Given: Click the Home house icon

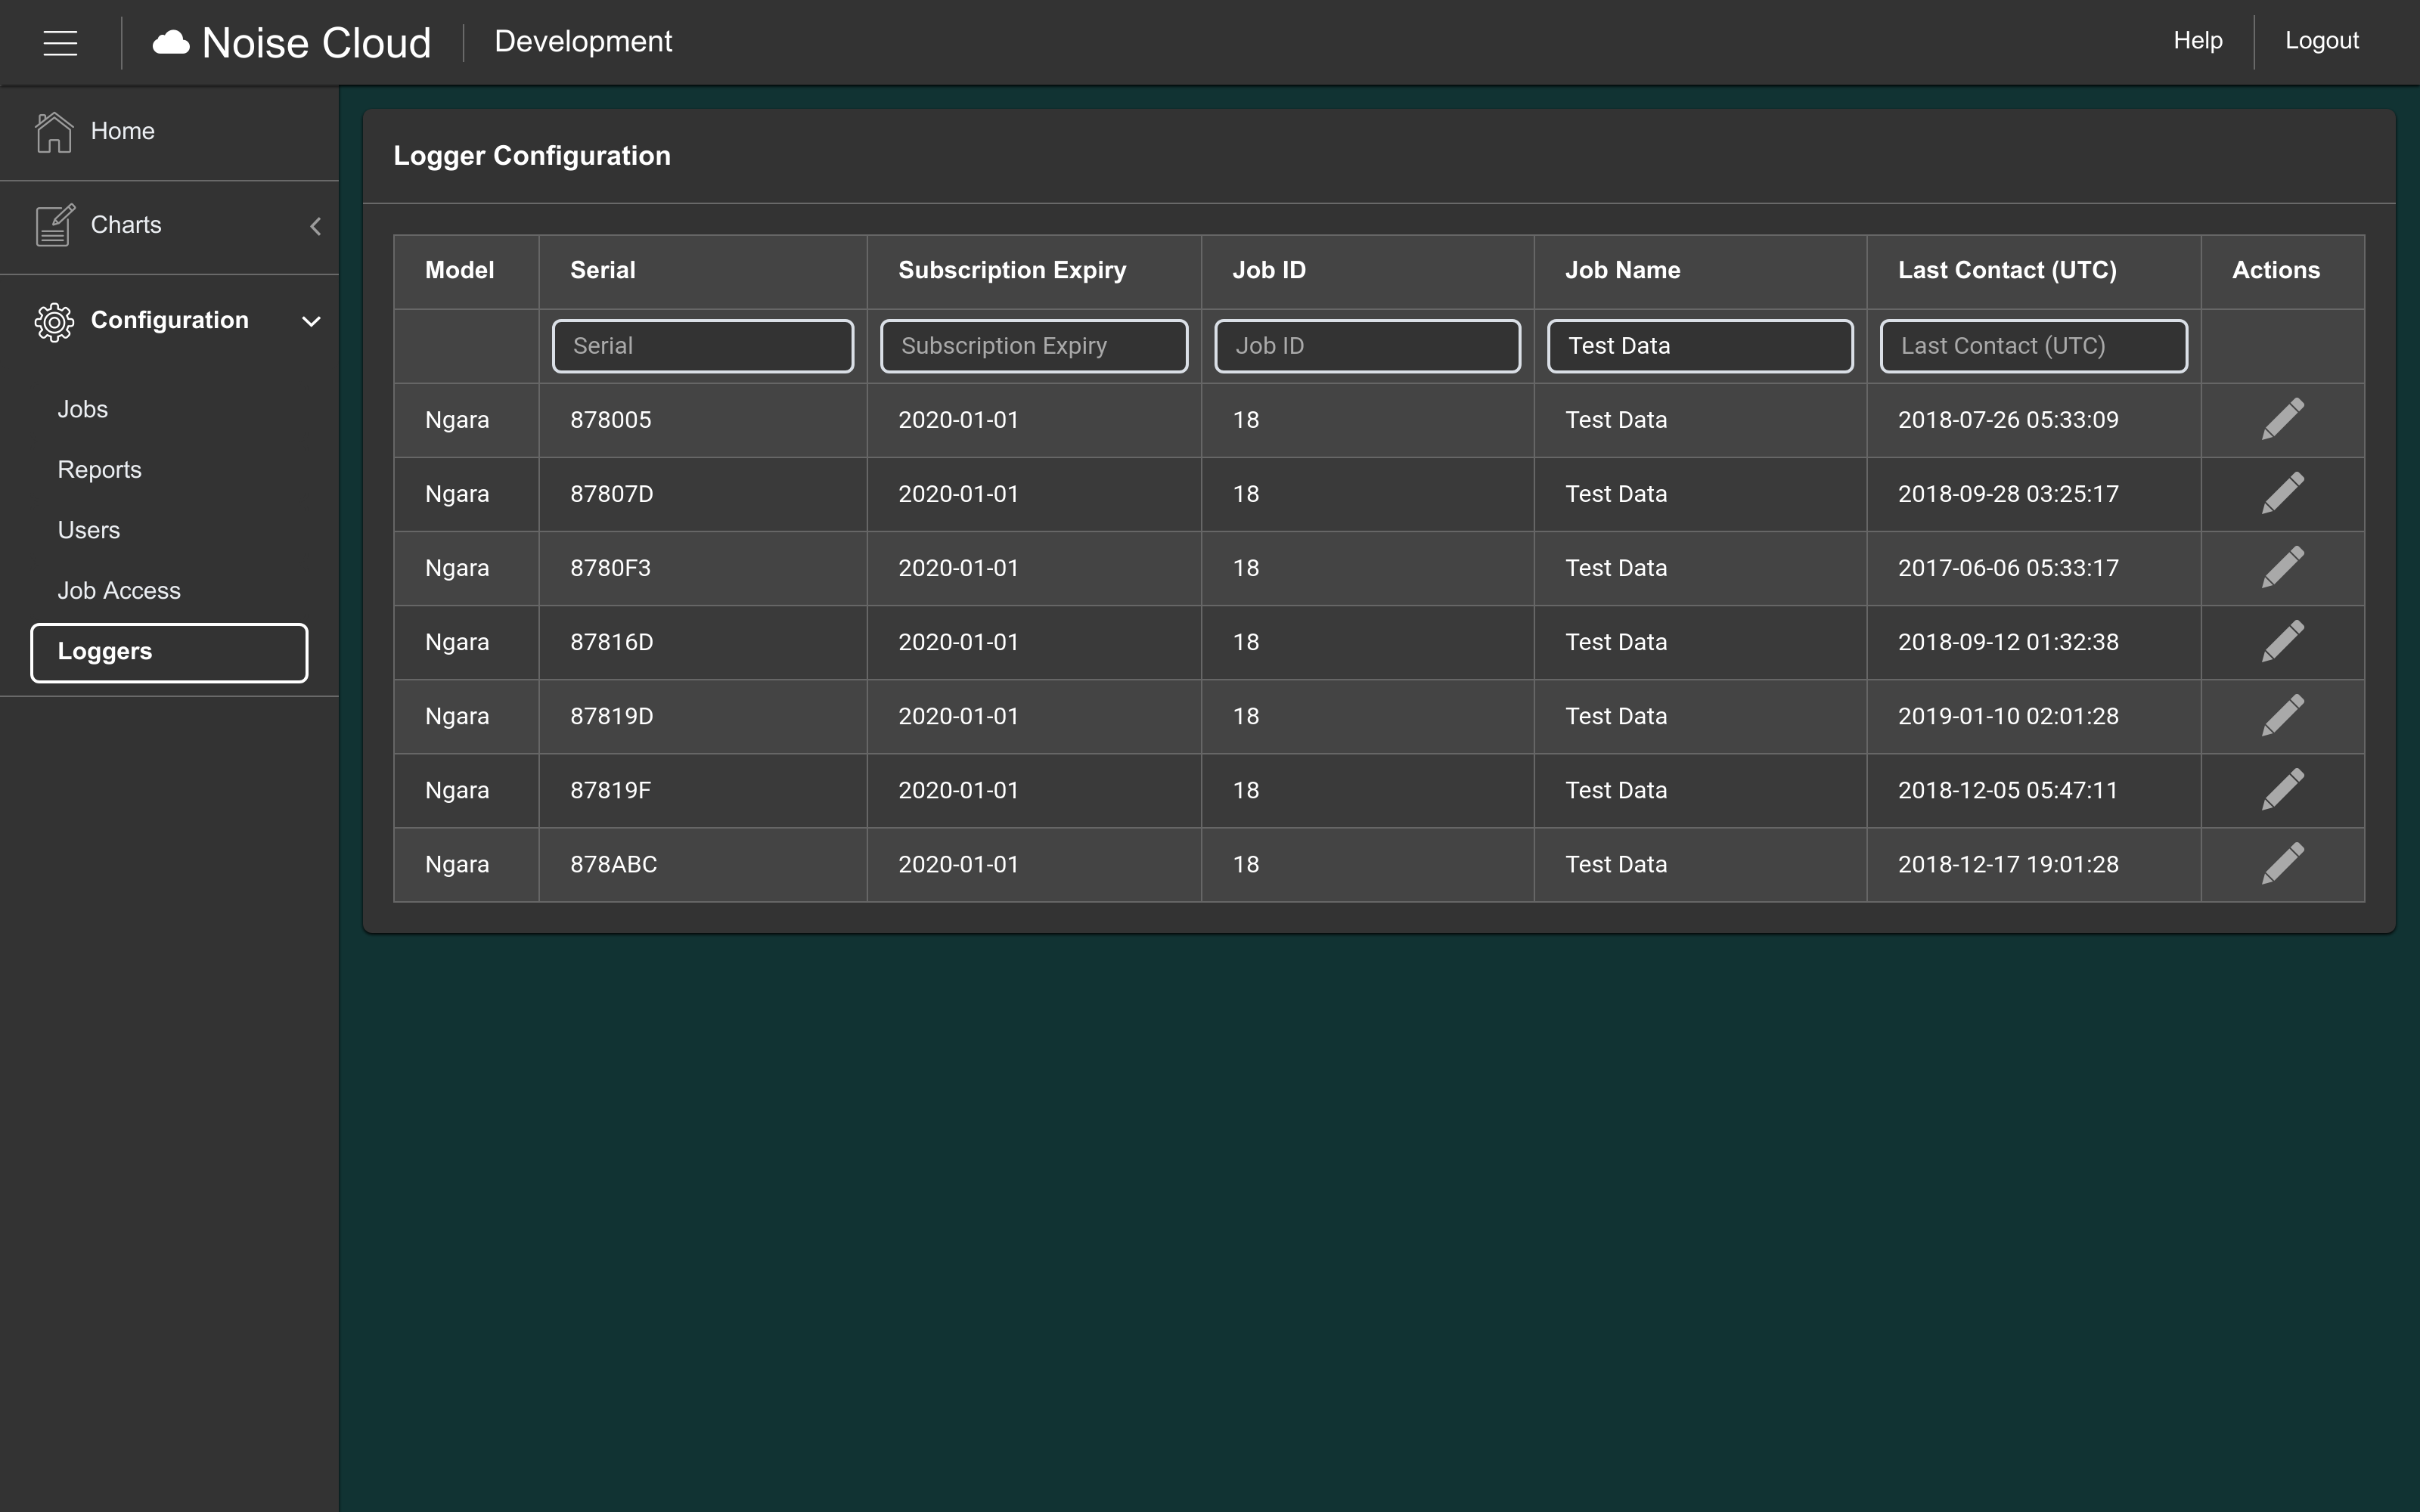Looking at the screenshot, I should [54, 132].
